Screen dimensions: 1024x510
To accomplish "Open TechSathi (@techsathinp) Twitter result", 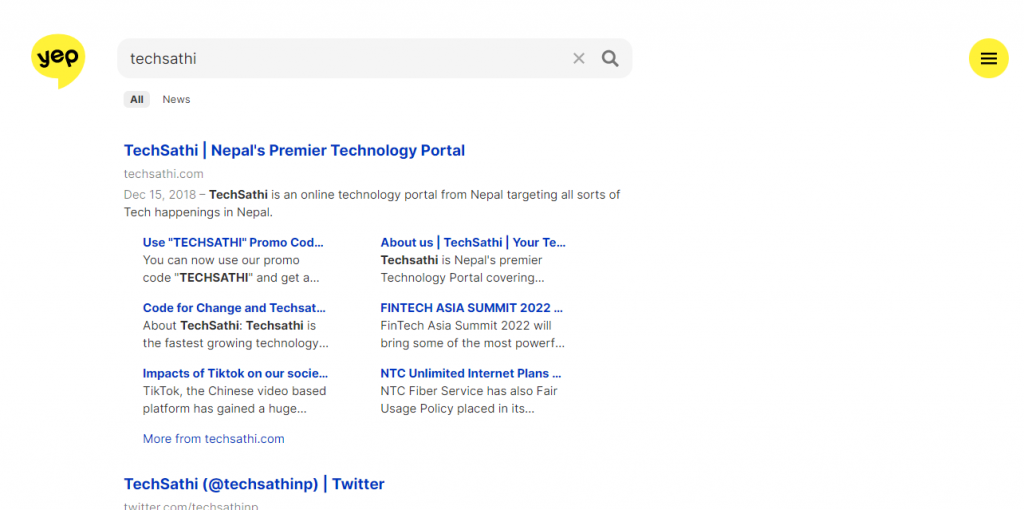I will (254, 484).
